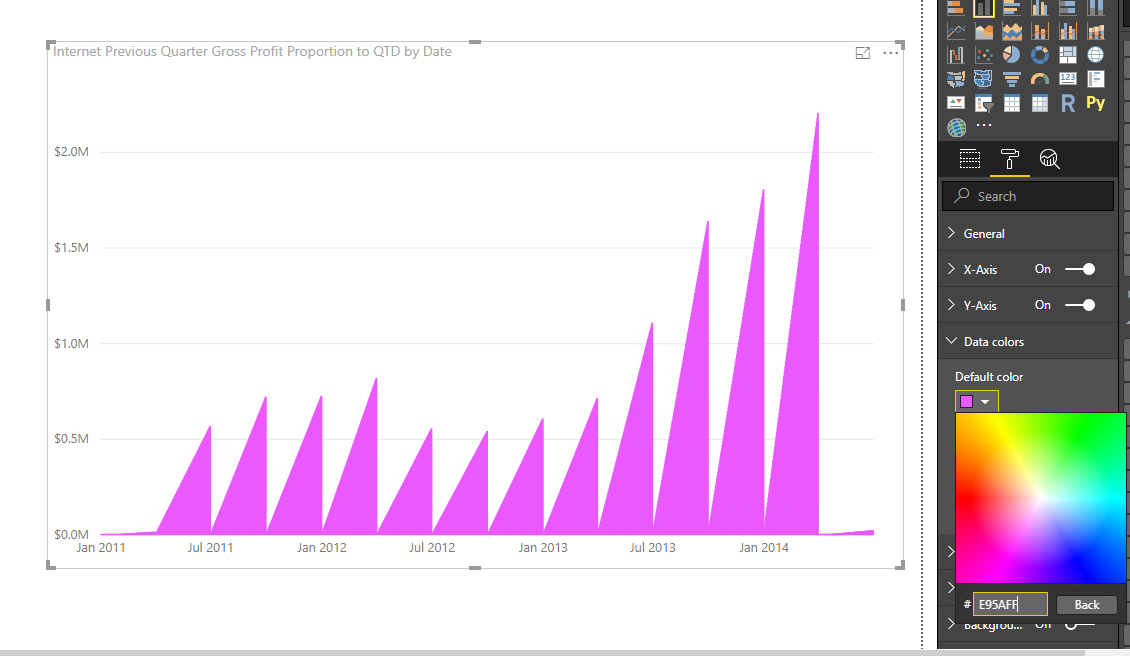Select the KPI visualization icon
1130x656 pixels.
click(956, 103)
